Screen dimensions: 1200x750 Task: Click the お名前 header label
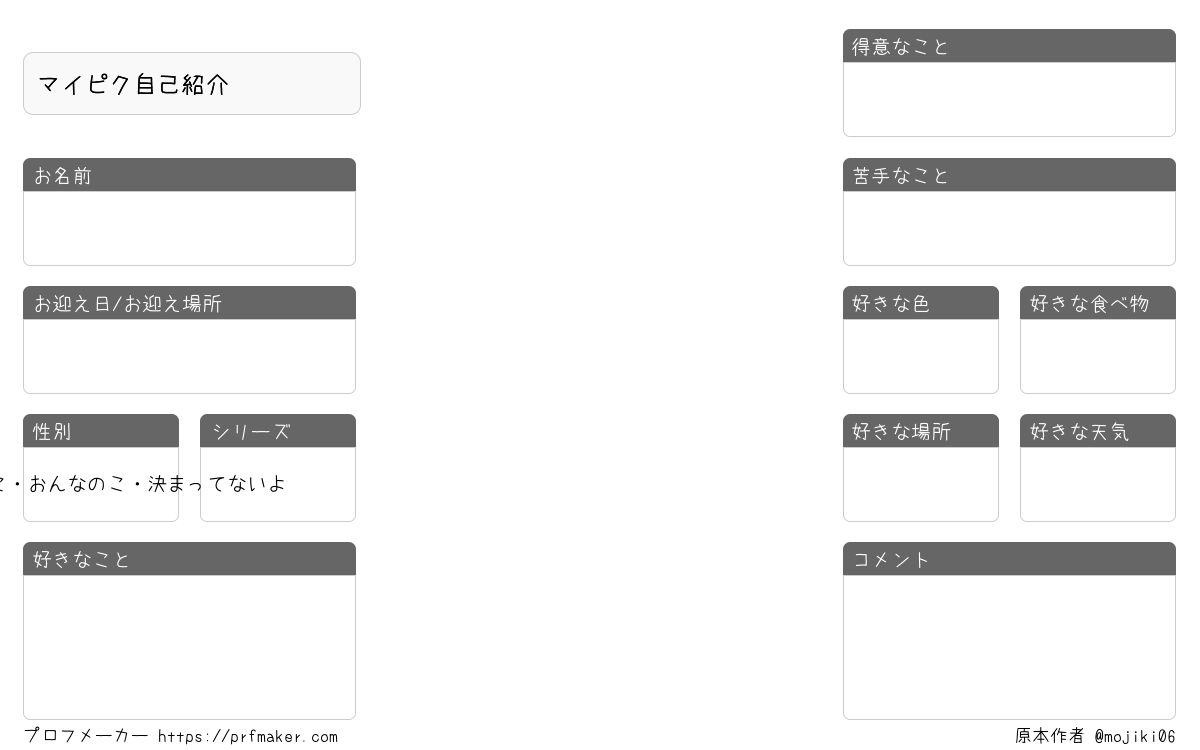click(63, 175)
